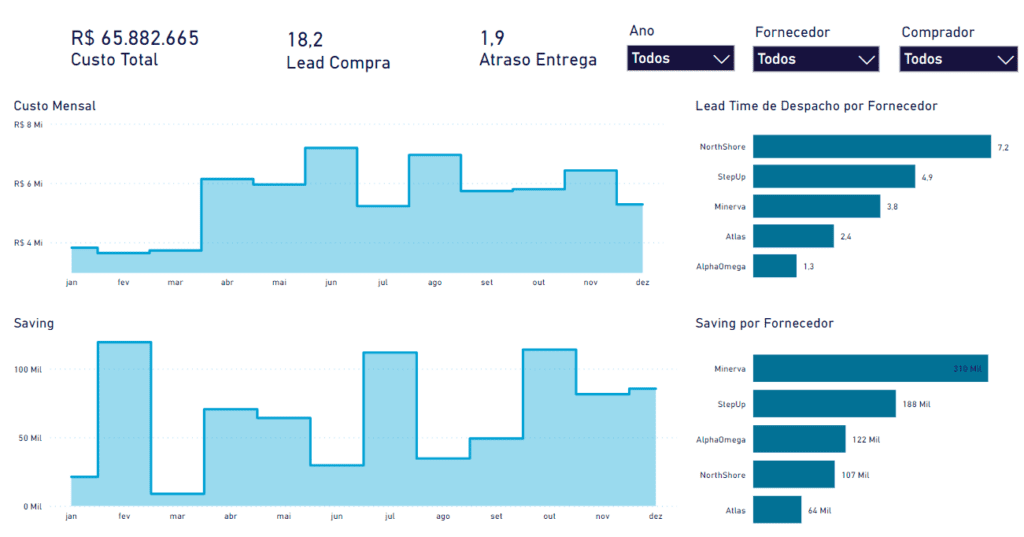Click the 188 Mil data label

point(916,404)
